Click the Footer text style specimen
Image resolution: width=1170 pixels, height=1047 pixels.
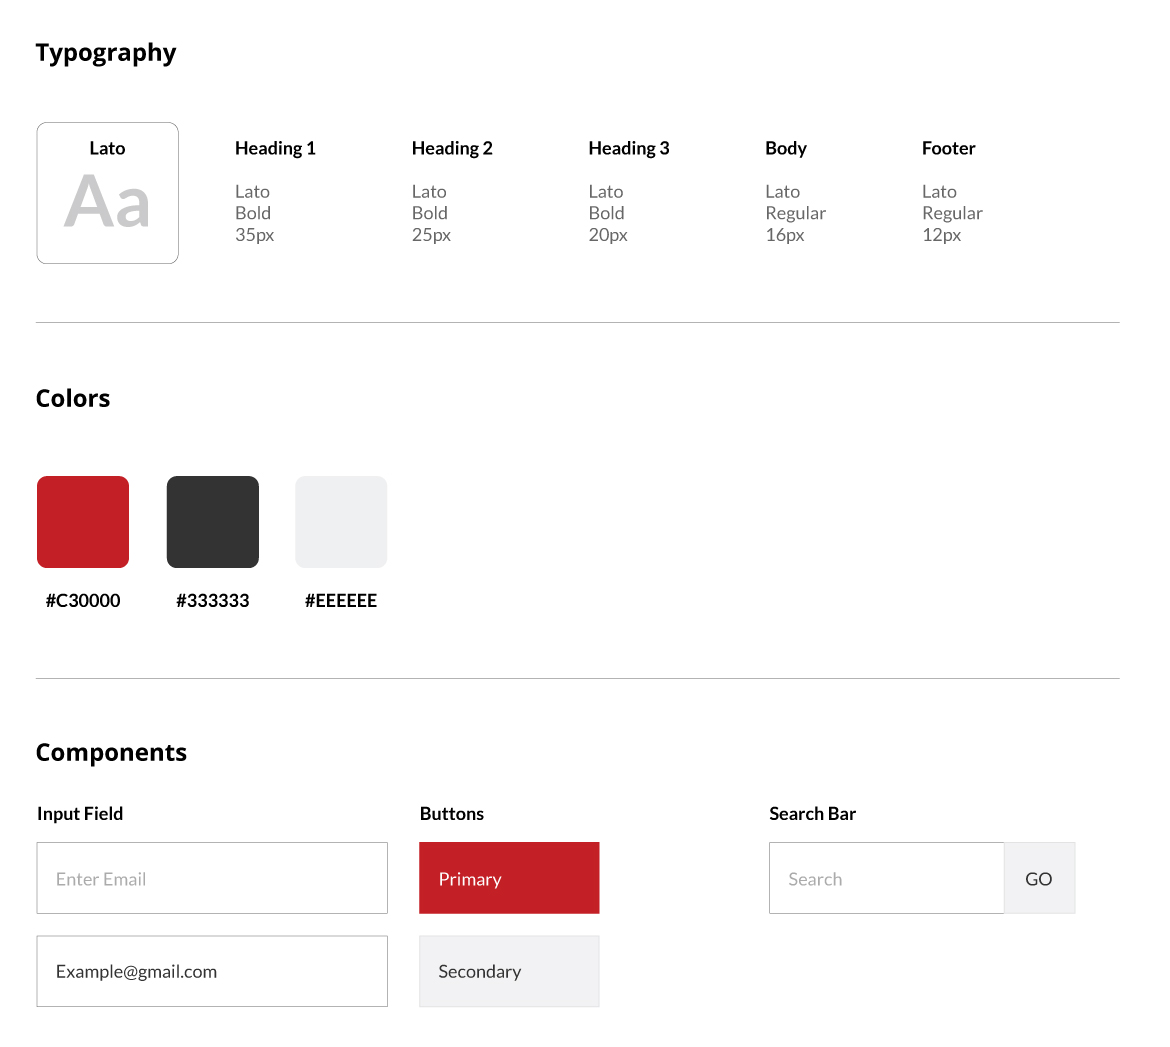tap(952, 190)
